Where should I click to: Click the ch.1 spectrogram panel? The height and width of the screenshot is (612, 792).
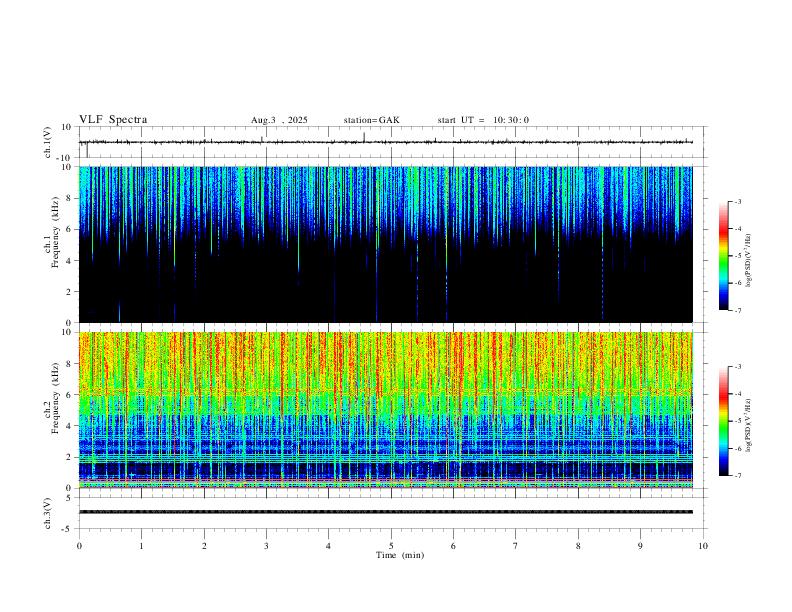pos(385,244)
